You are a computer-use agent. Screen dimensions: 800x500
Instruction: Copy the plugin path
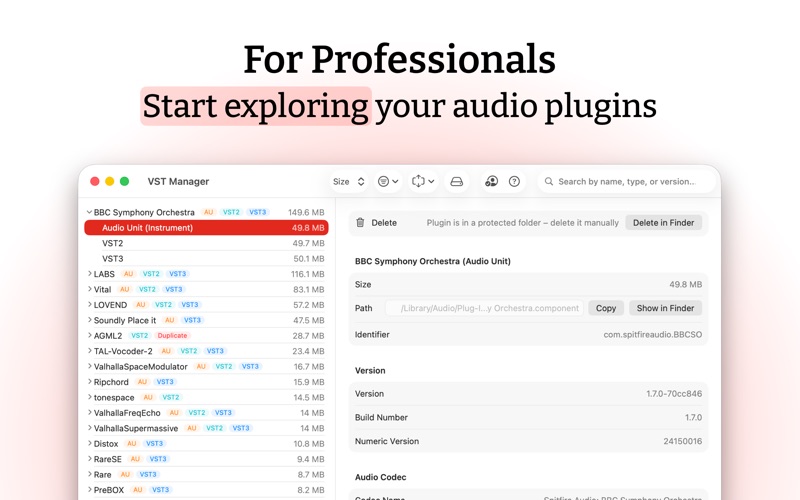click(606, 308)
